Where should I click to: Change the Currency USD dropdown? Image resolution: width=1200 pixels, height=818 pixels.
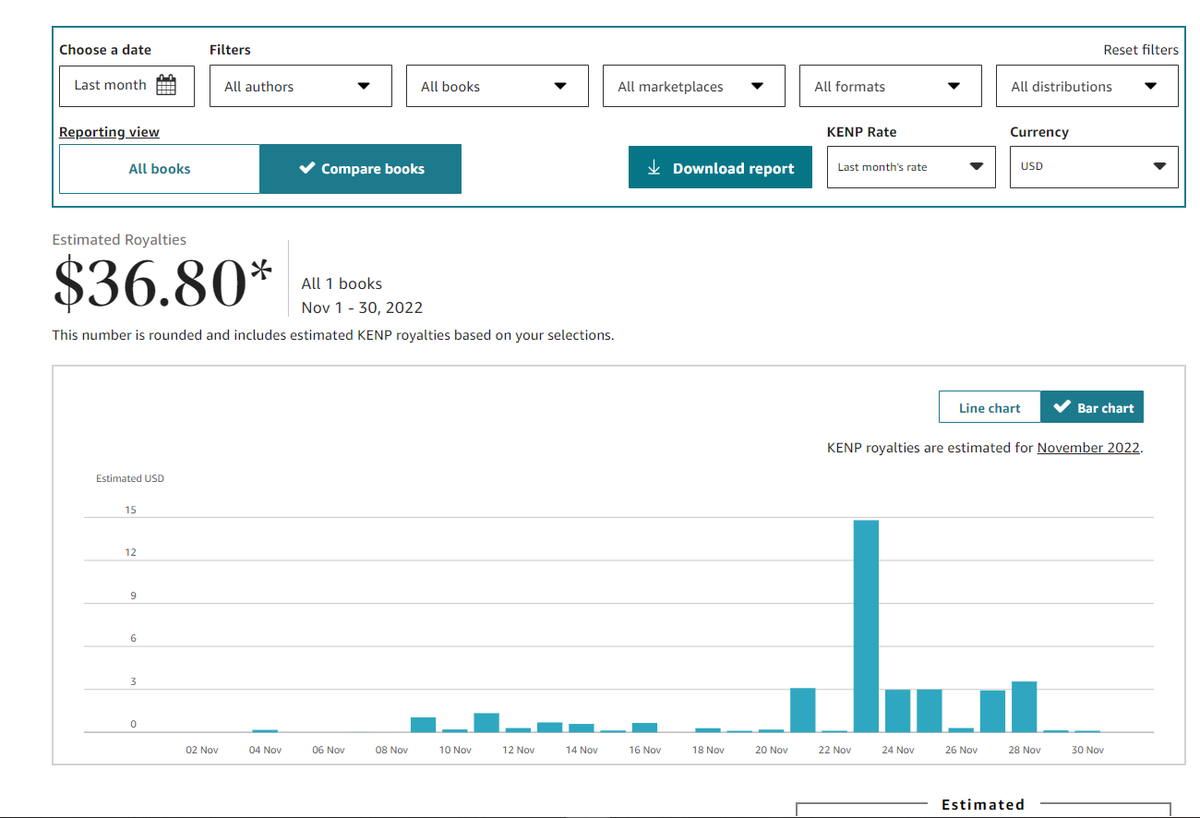(x=1095, y=167)
